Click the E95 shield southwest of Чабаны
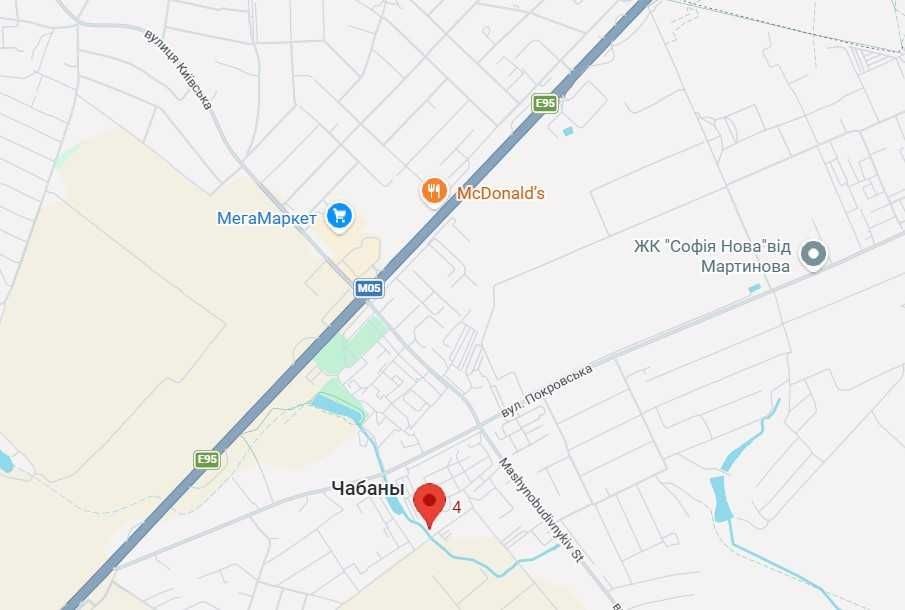 pos(207,459)
